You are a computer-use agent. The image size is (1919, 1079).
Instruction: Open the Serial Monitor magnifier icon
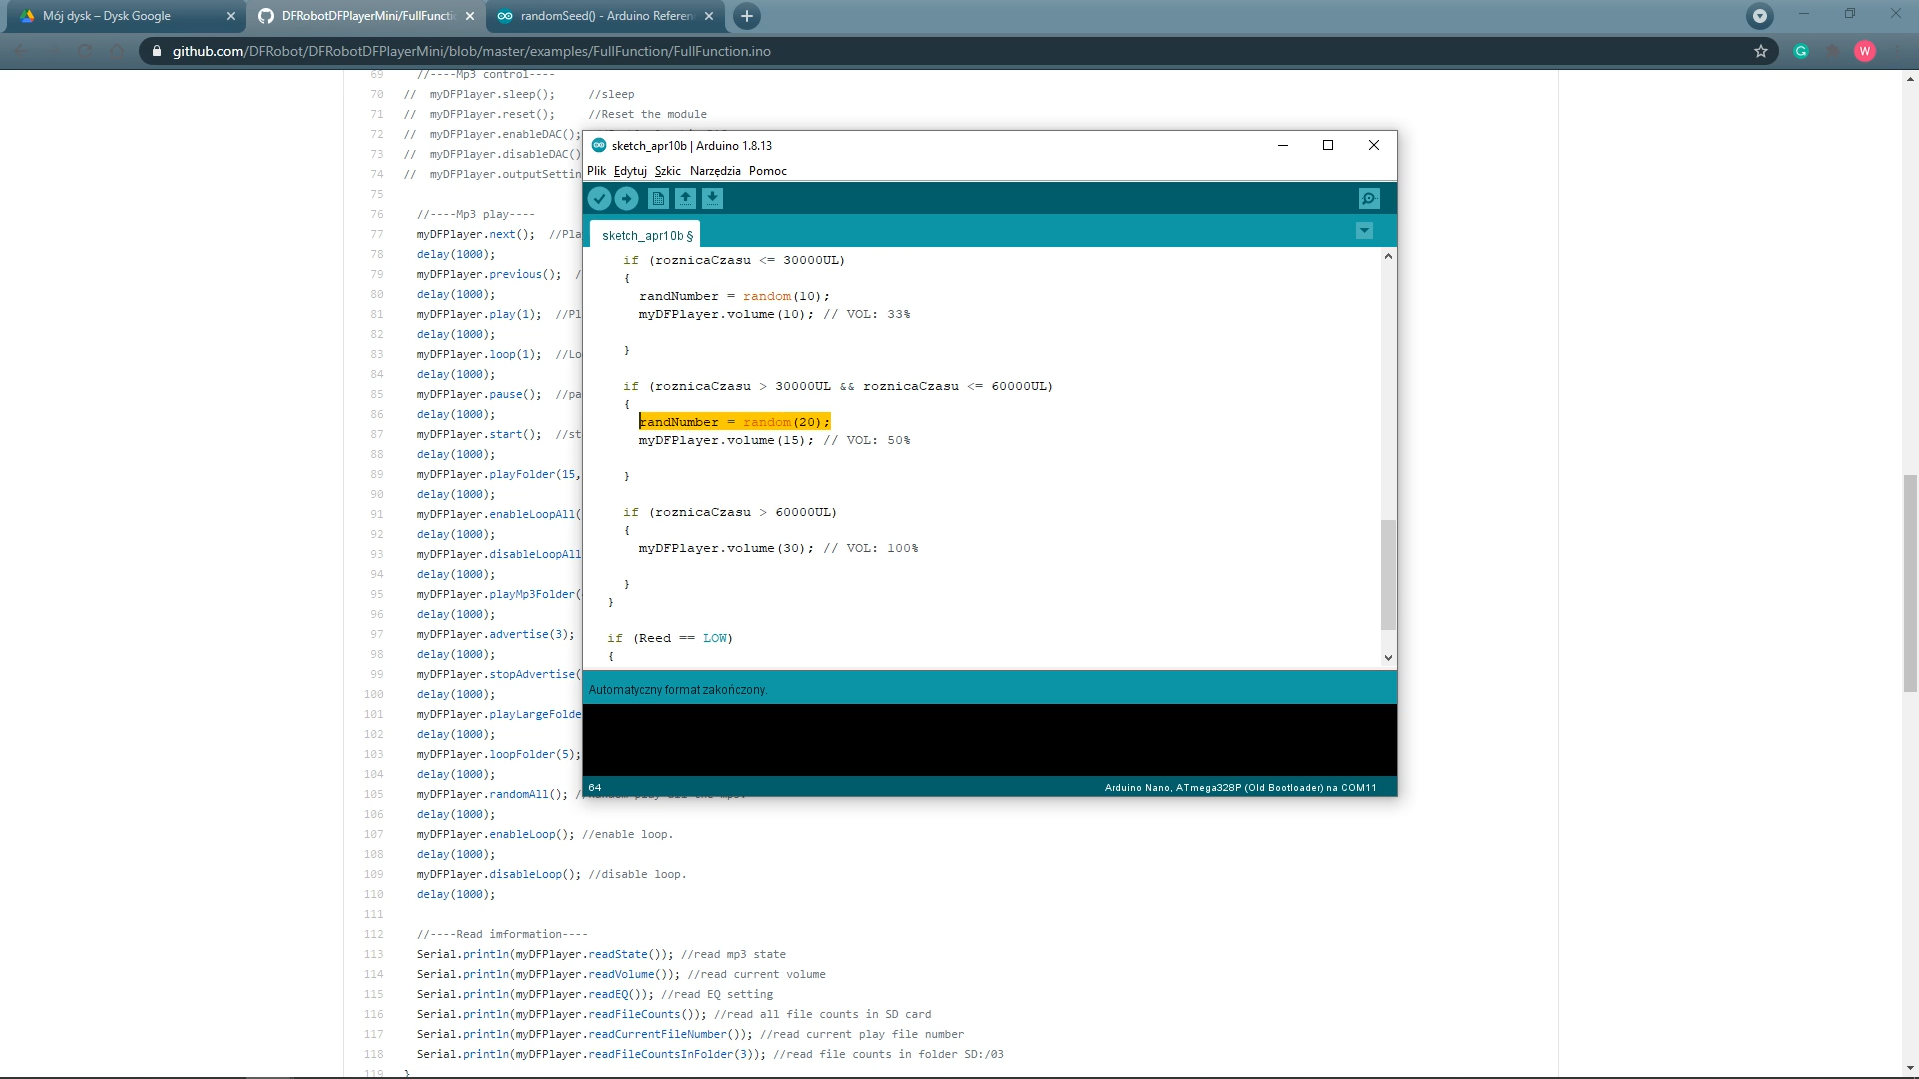pyautogui.click(x=1369, y=198)
